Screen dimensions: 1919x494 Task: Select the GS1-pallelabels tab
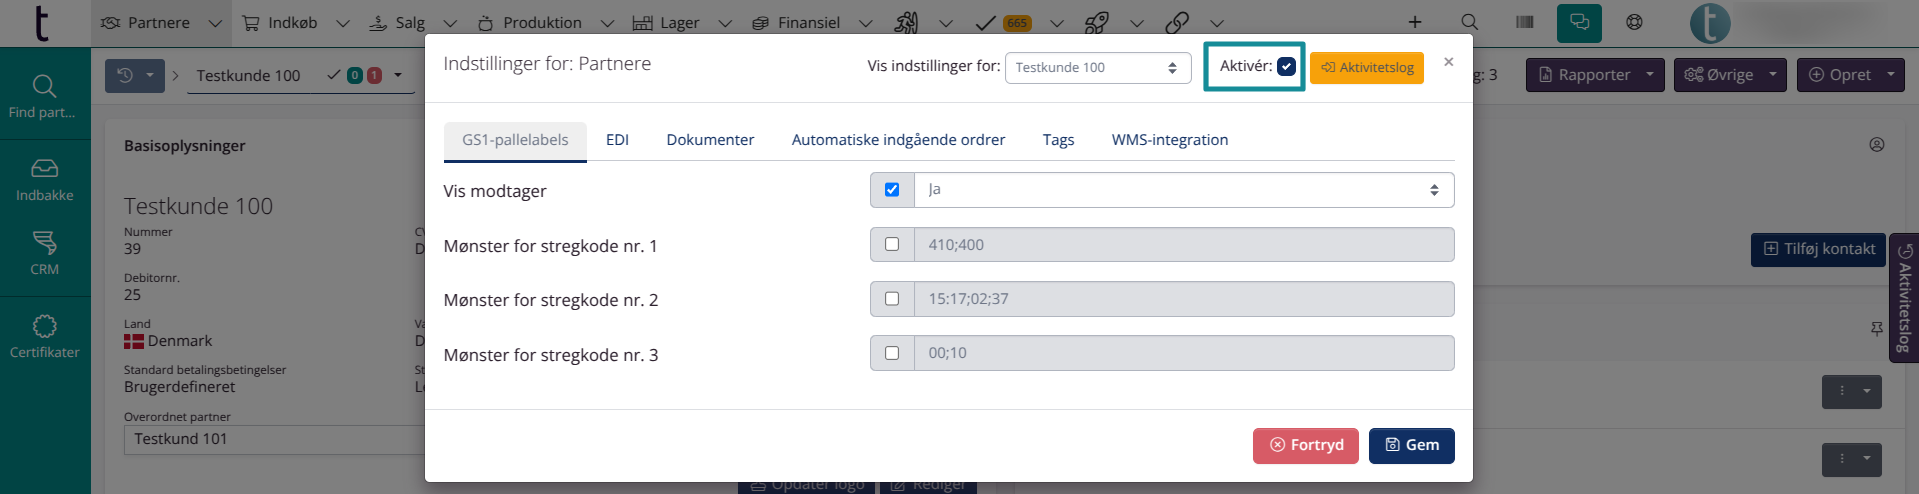click(x=515, y=140)
